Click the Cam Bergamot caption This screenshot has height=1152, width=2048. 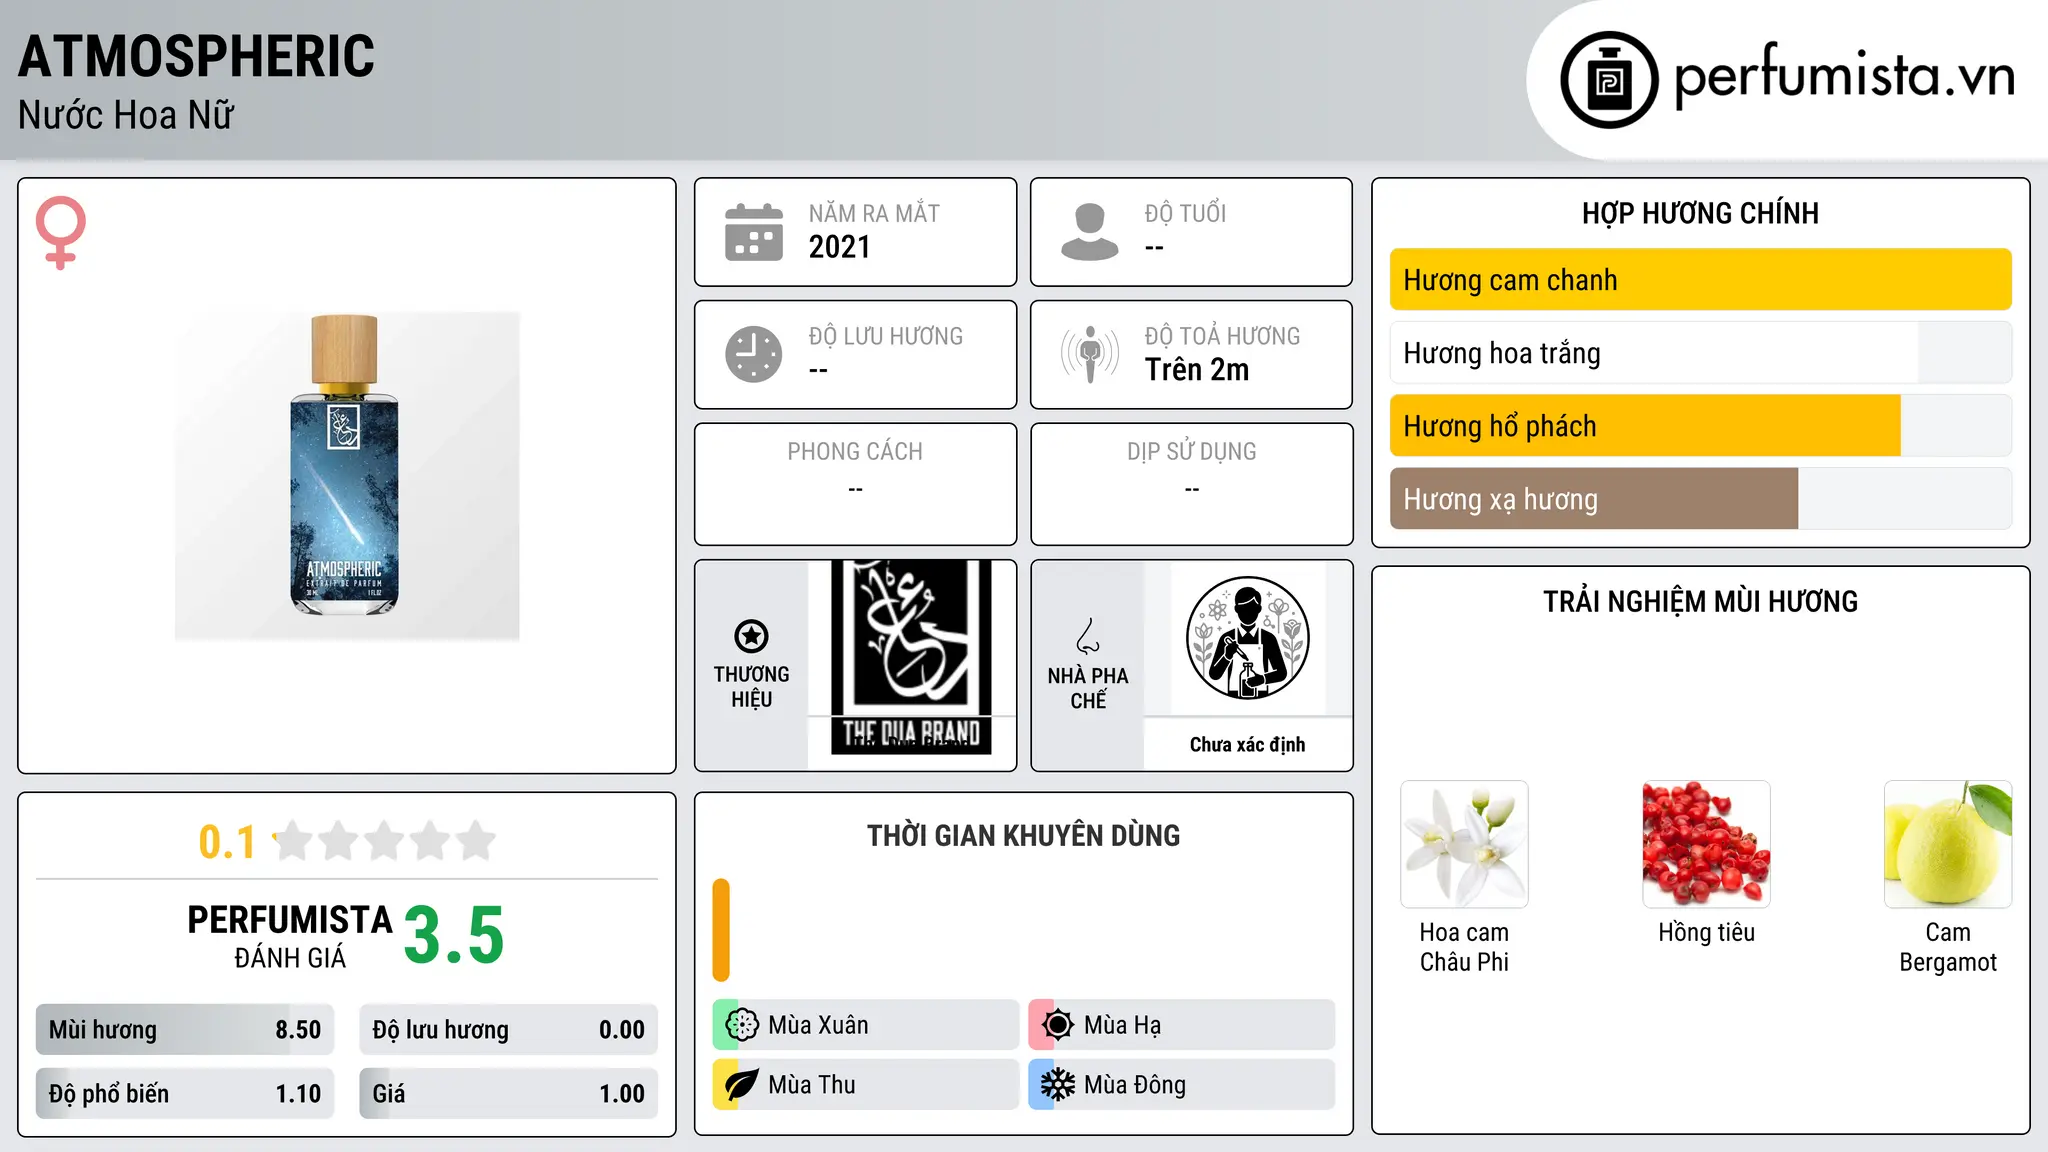tap(1948, 947)
